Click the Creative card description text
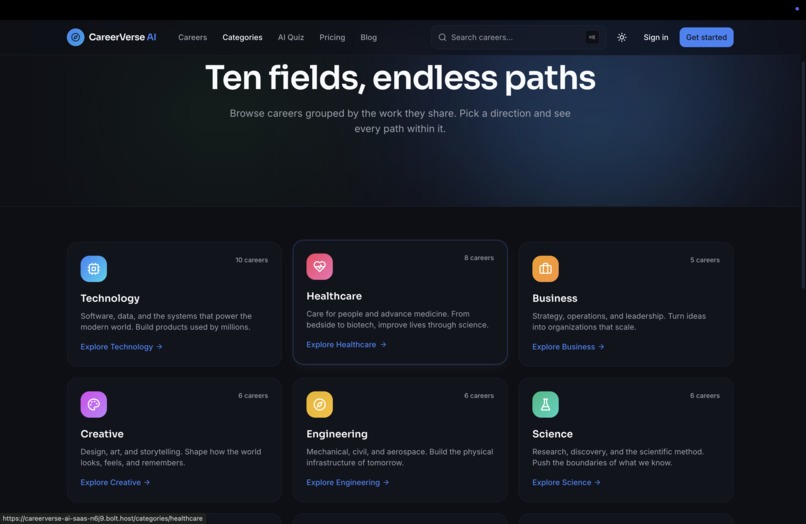 (x=171, y=457)
